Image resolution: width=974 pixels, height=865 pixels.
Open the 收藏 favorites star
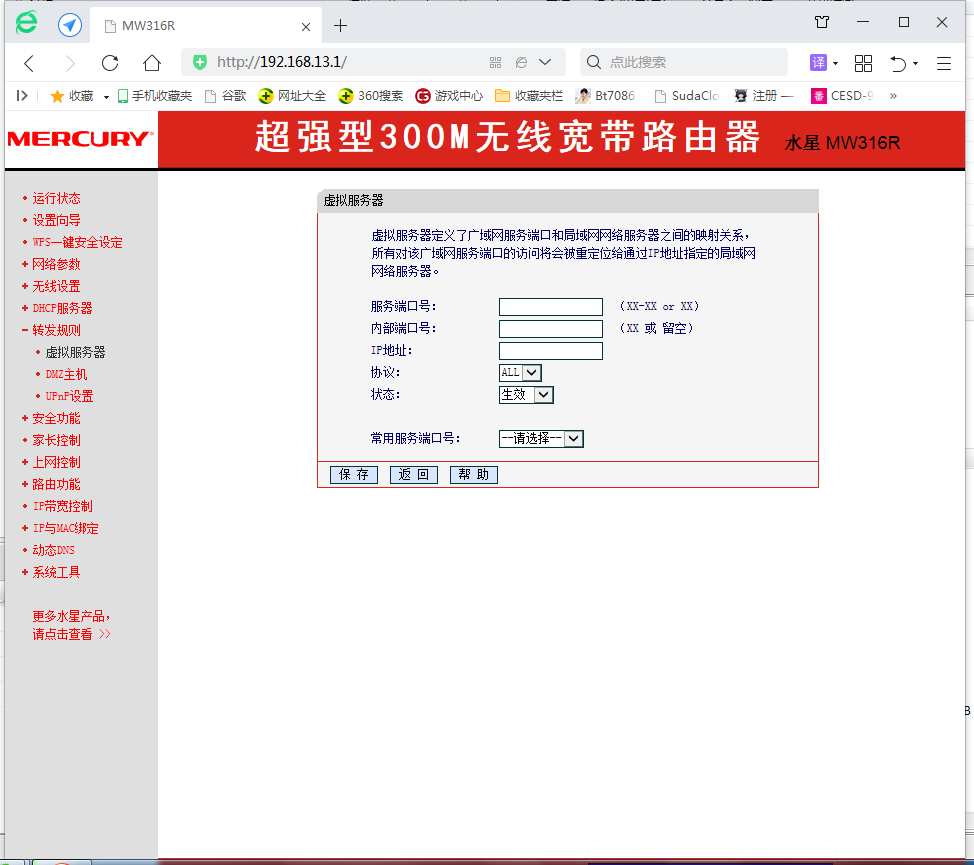(71, 96)
